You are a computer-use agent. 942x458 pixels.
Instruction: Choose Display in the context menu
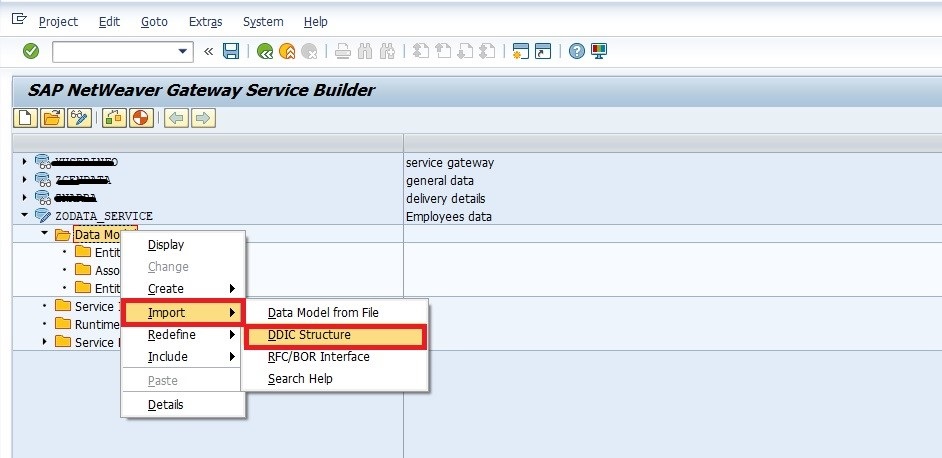click(166, 245)
